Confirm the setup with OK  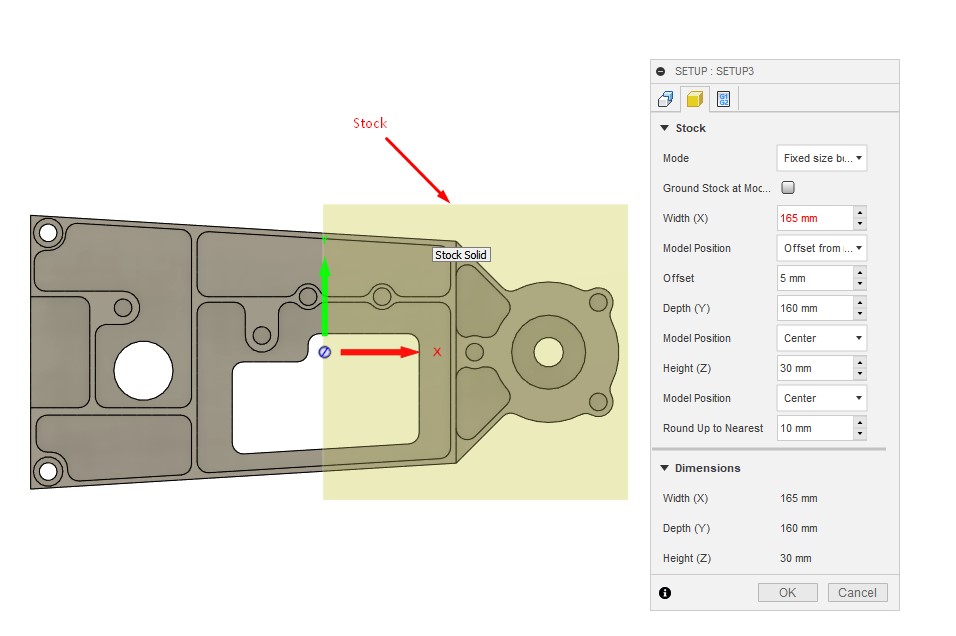tap(787, 592)
